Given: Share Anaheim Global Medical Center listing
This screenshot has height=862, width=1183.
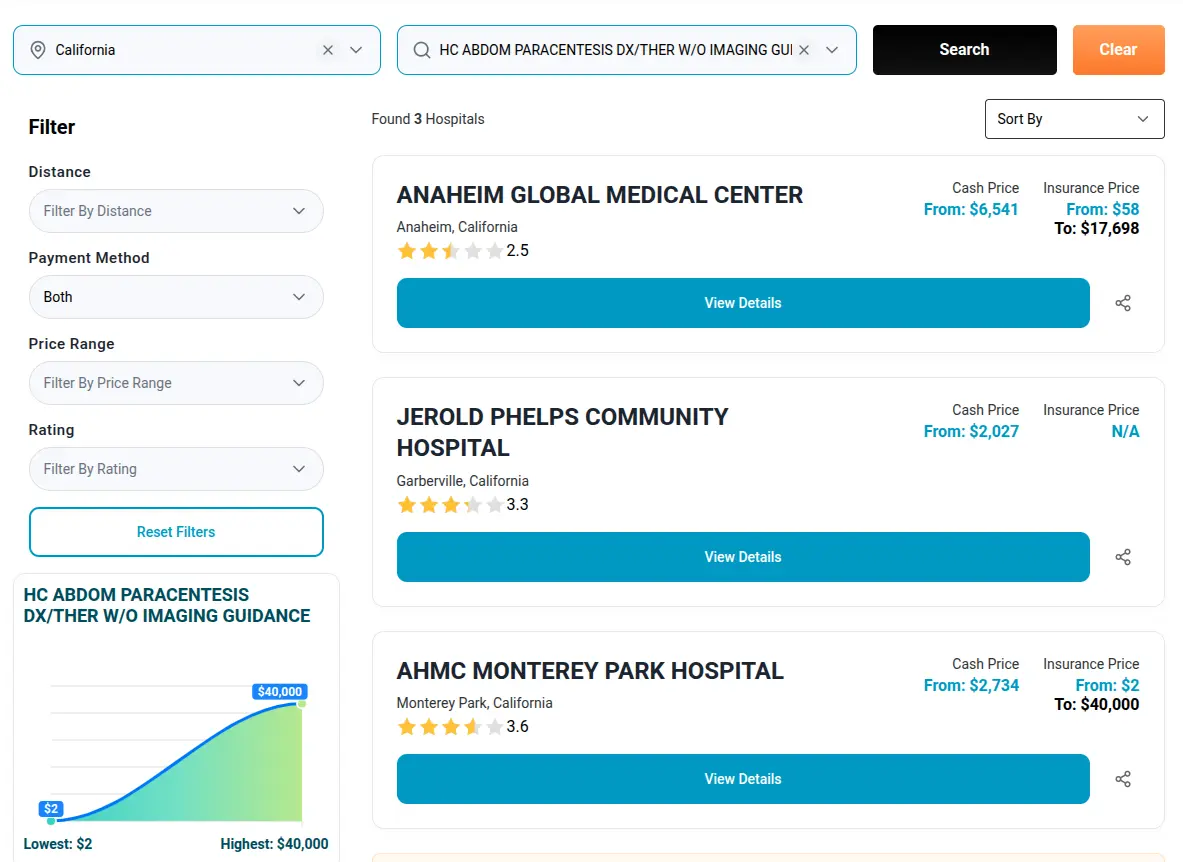Looking at the screenshot, I should (1123, 303).
